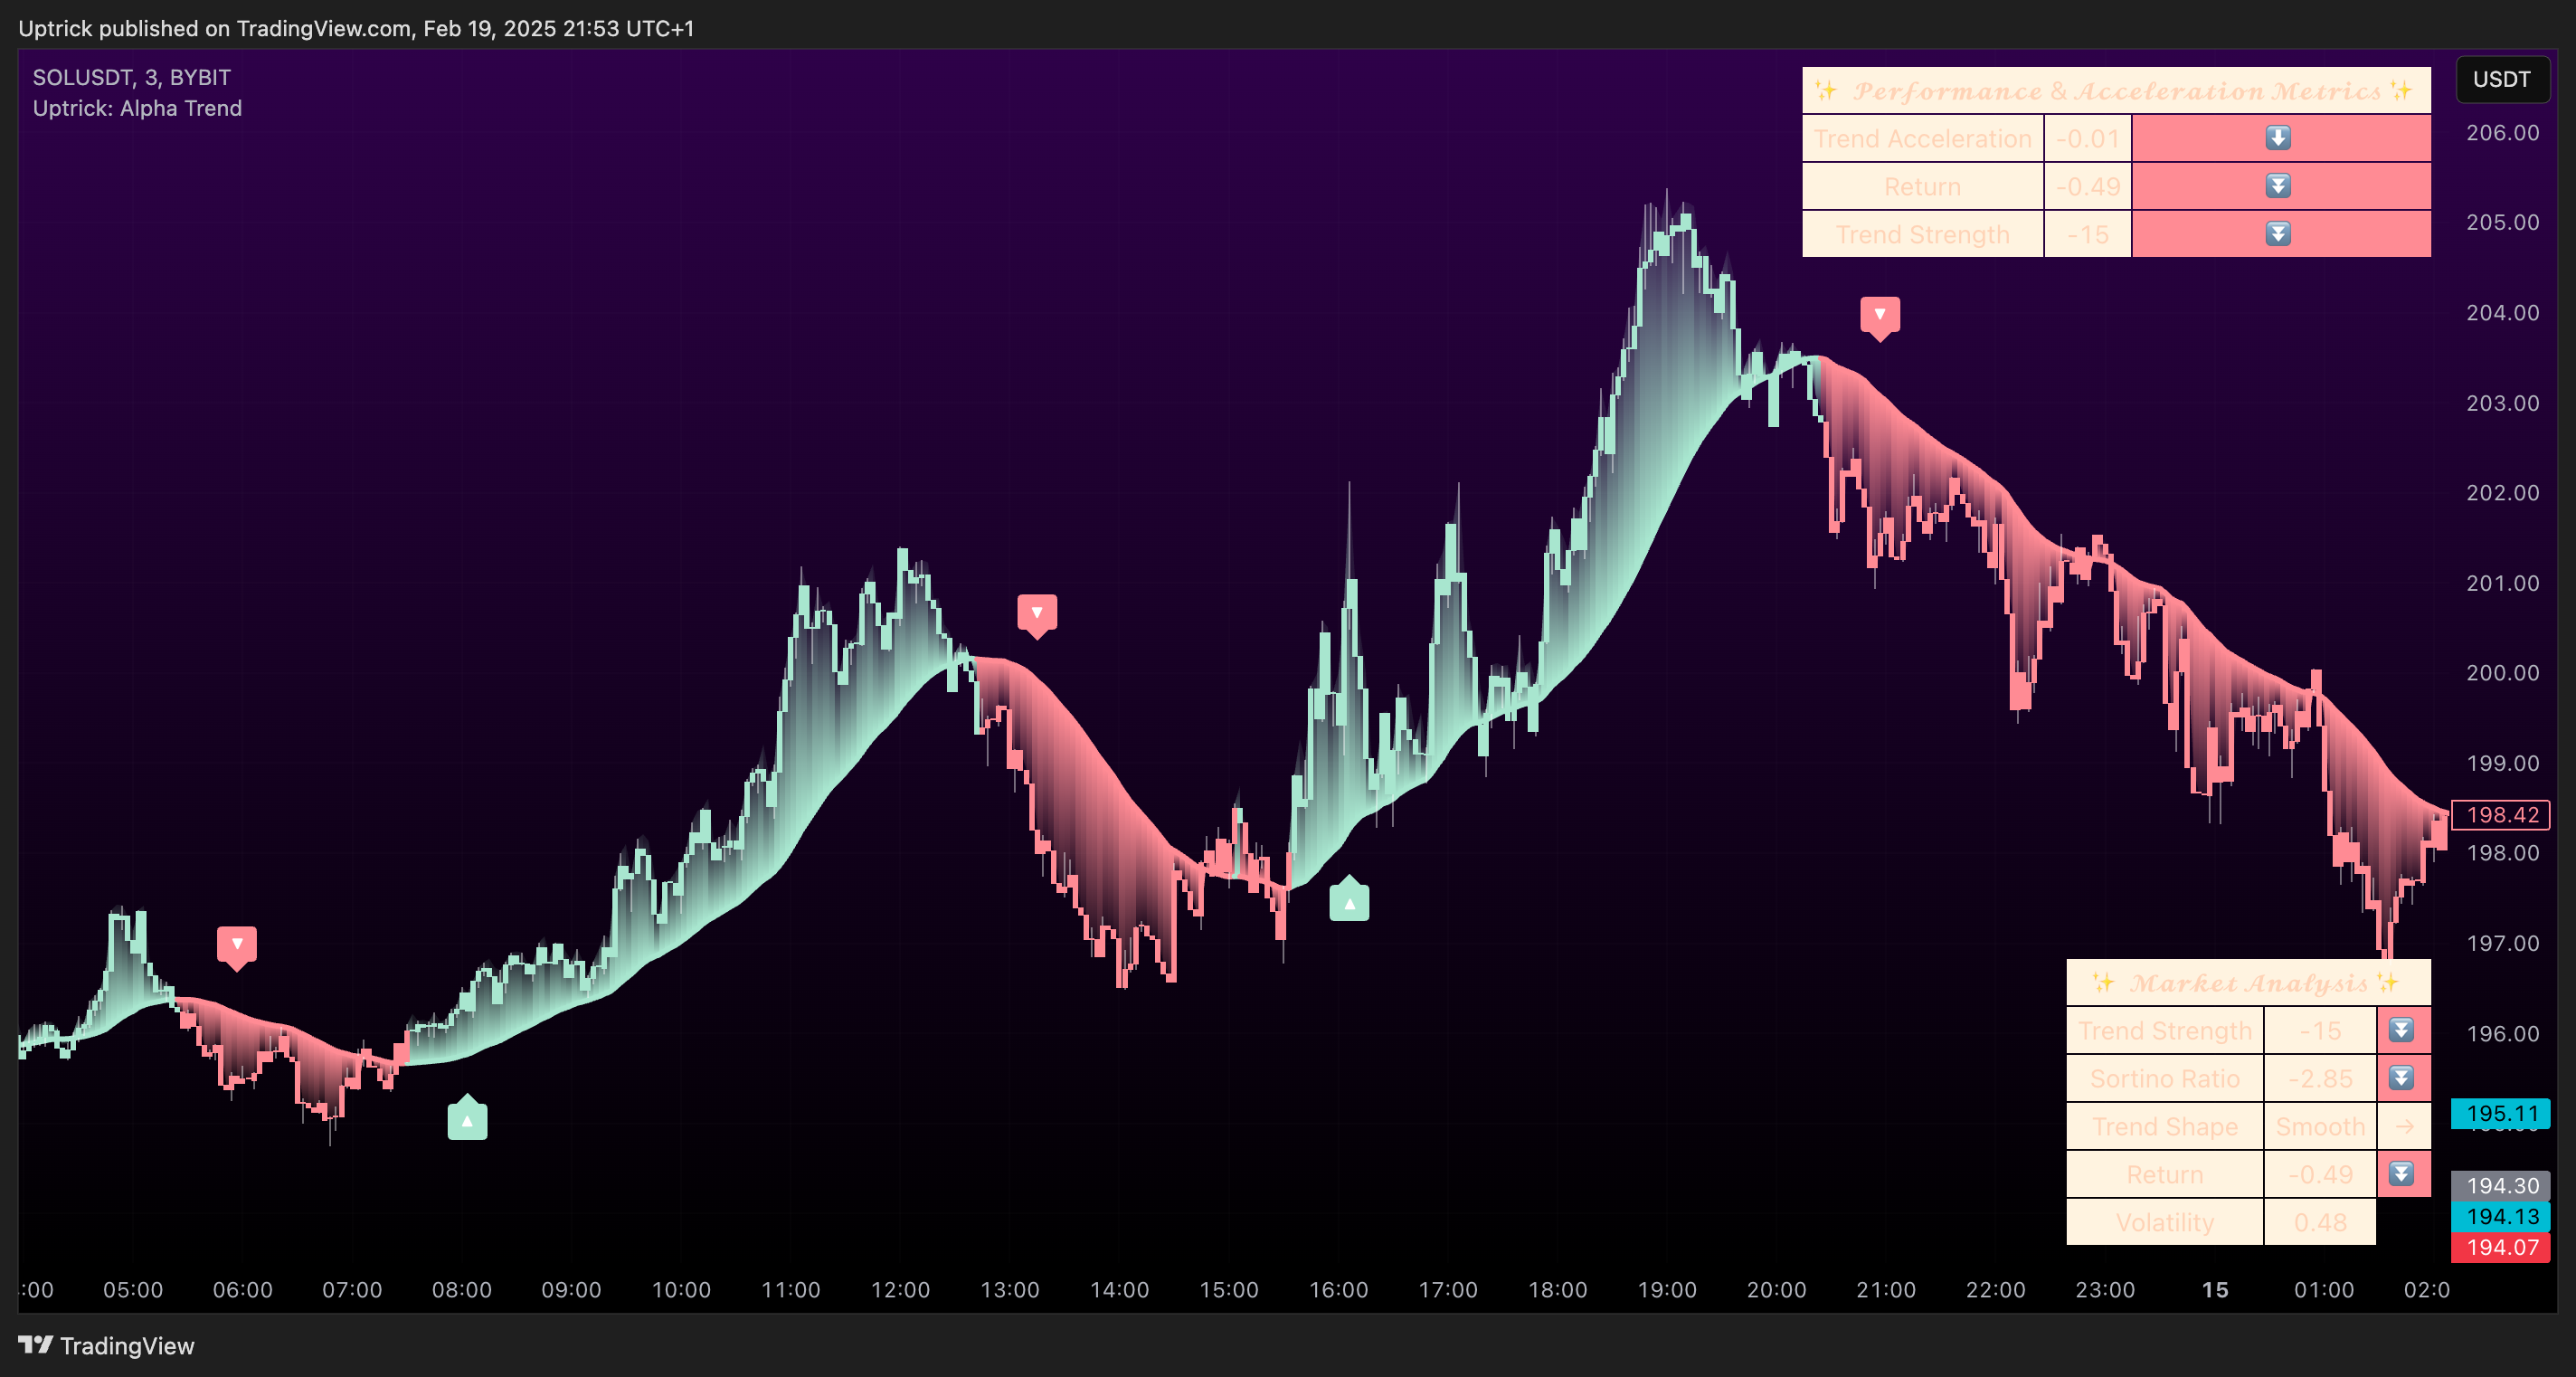Click the buy signal marker near 16:00

[1349, 899]
